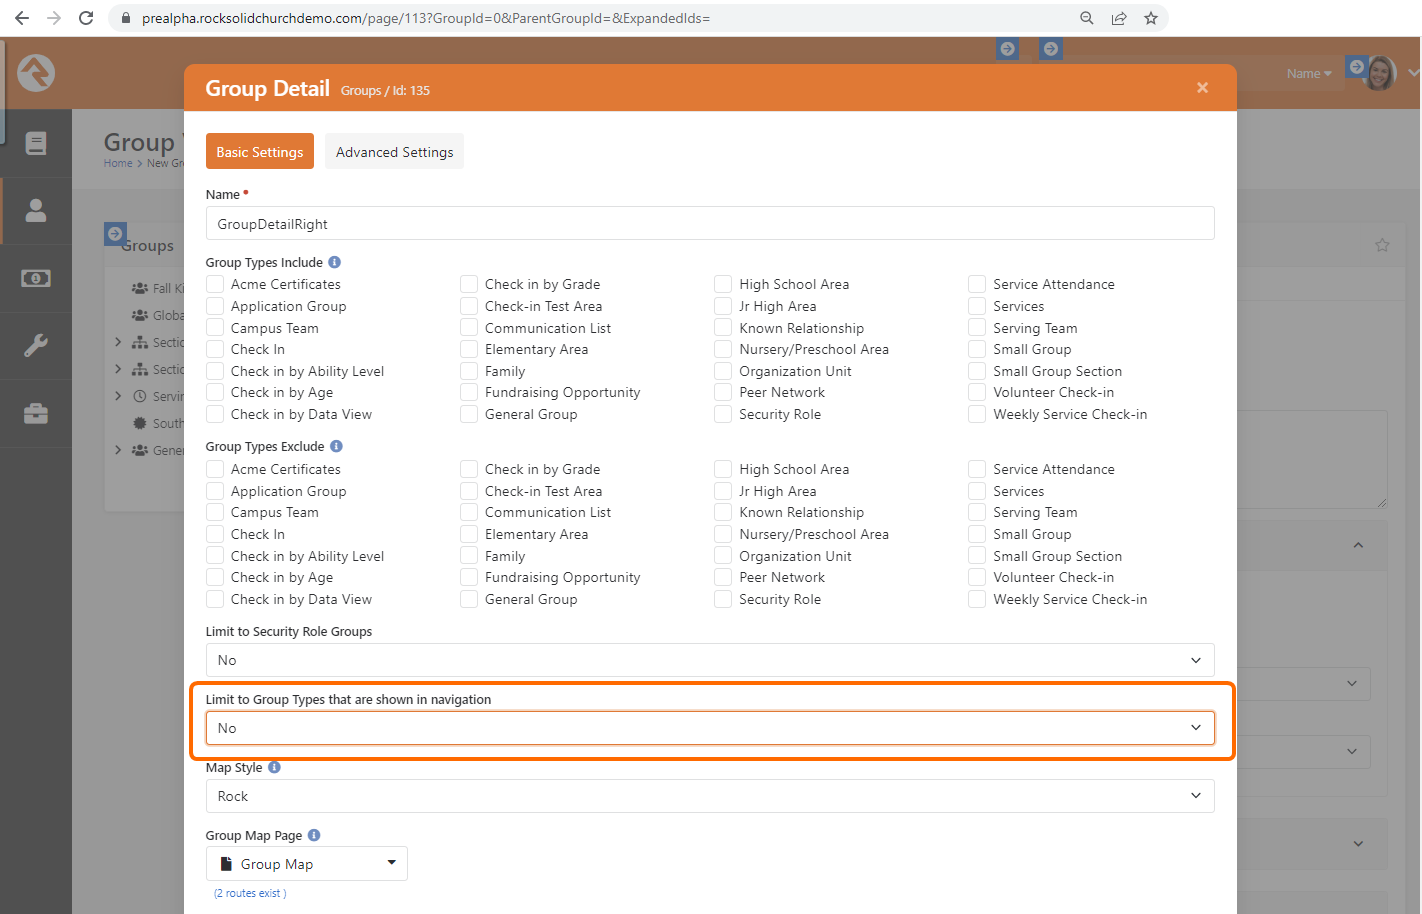Check General Group in the Group Types Exclude list

[x=468, y=599]
